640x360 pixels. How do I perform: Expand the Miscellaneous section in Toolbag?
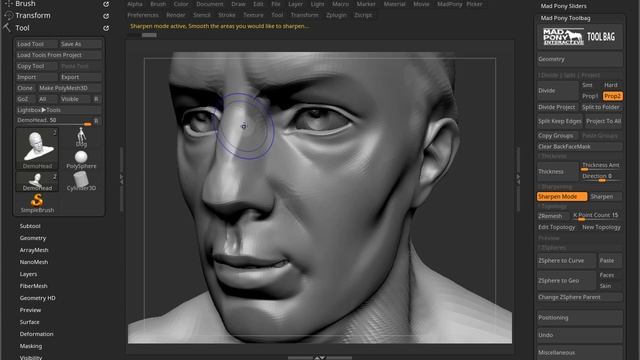coord(580,353)
